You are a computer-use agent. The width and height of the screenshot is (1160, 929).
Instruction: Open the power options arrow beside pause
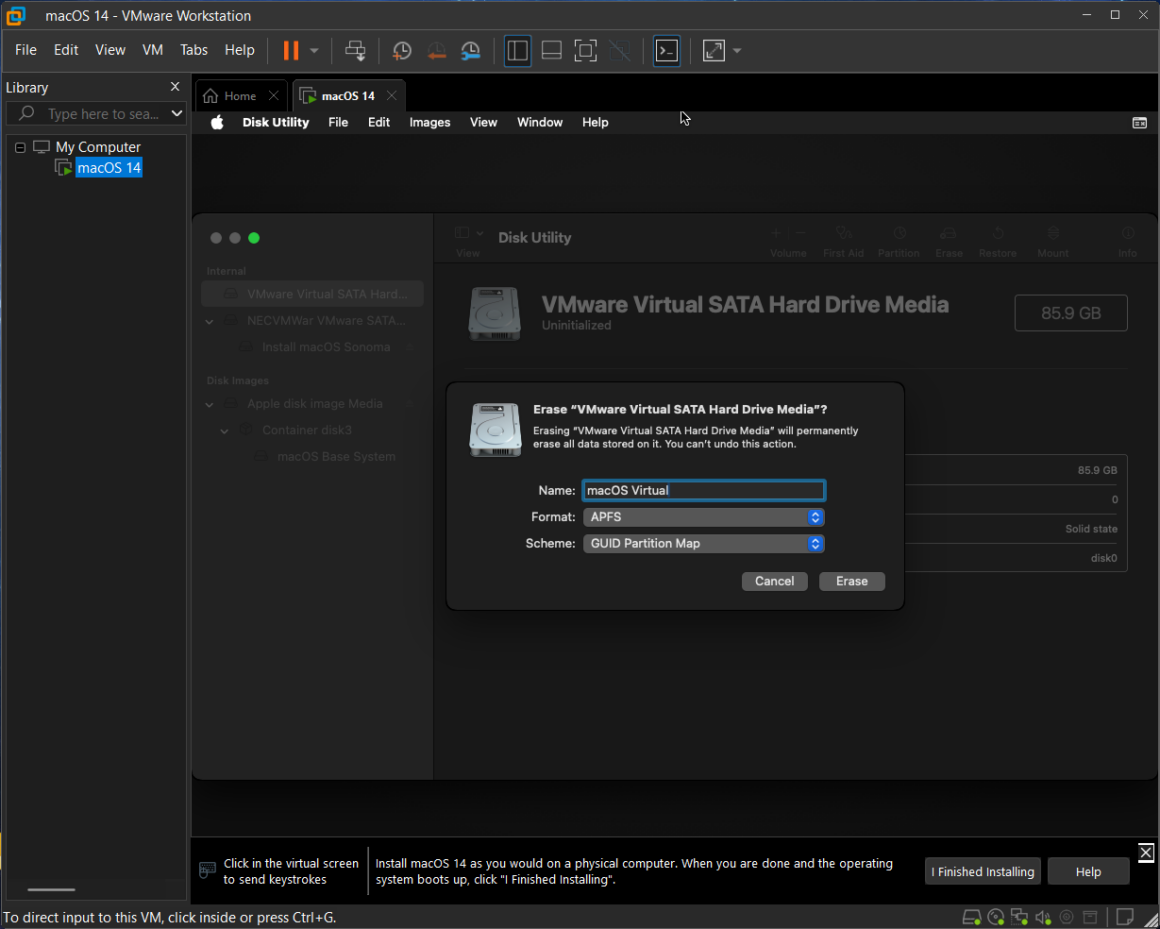(x=314, y=50)
